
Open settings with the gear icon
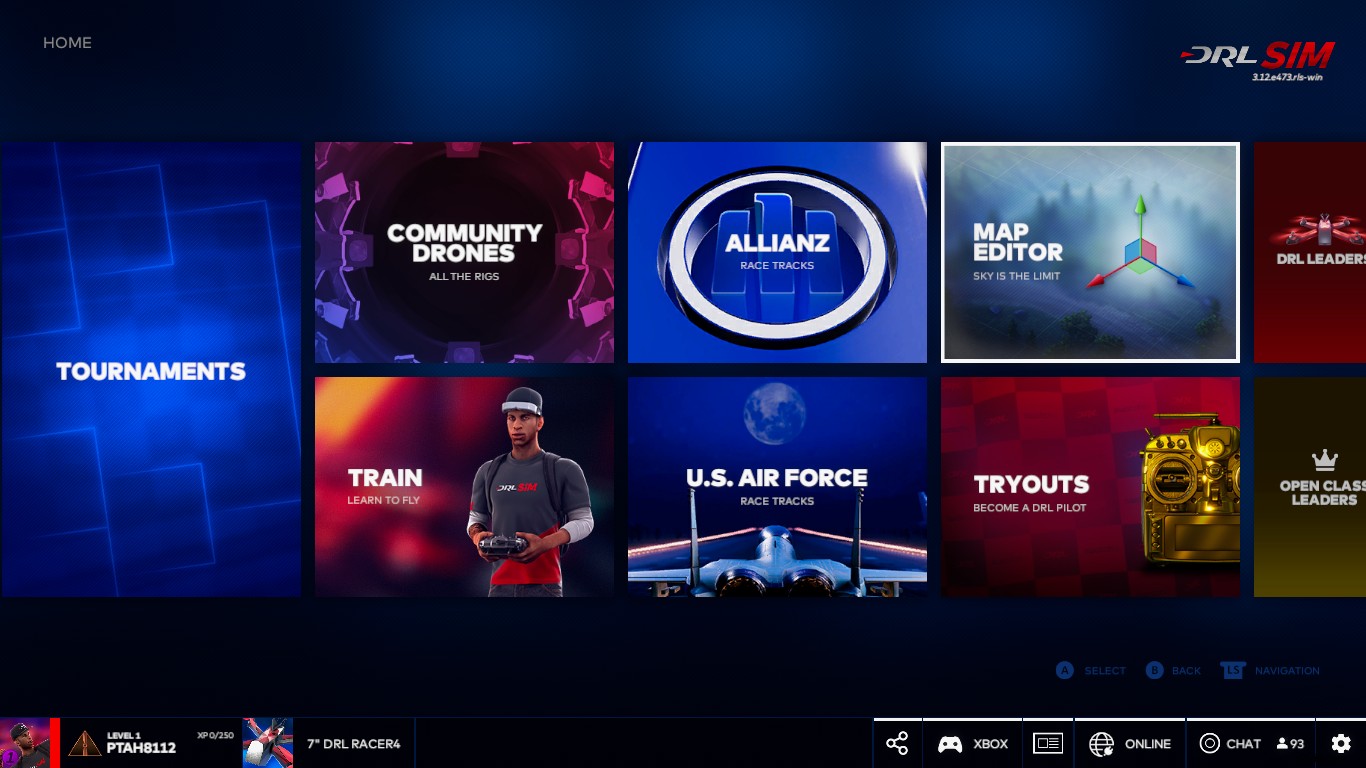coord(1341,744)
